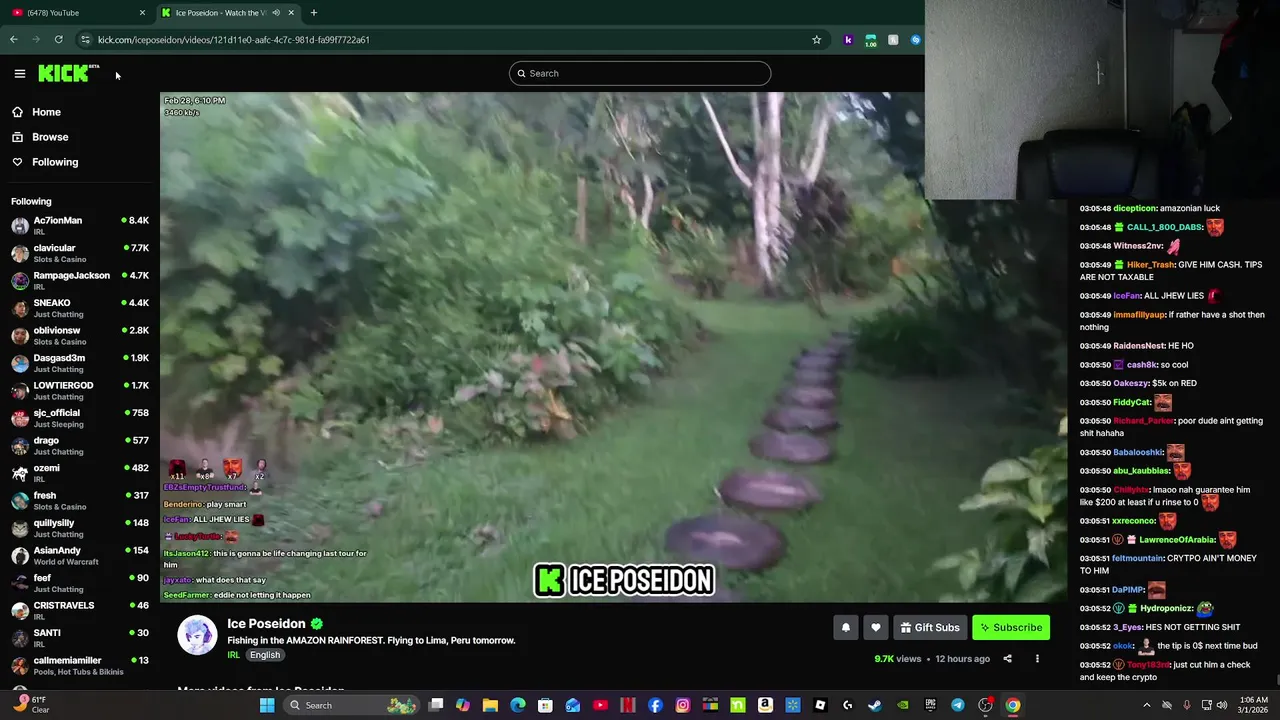Switch to the YouTube browser tab
Screen dimensions: 1280x720
point(76,13)
